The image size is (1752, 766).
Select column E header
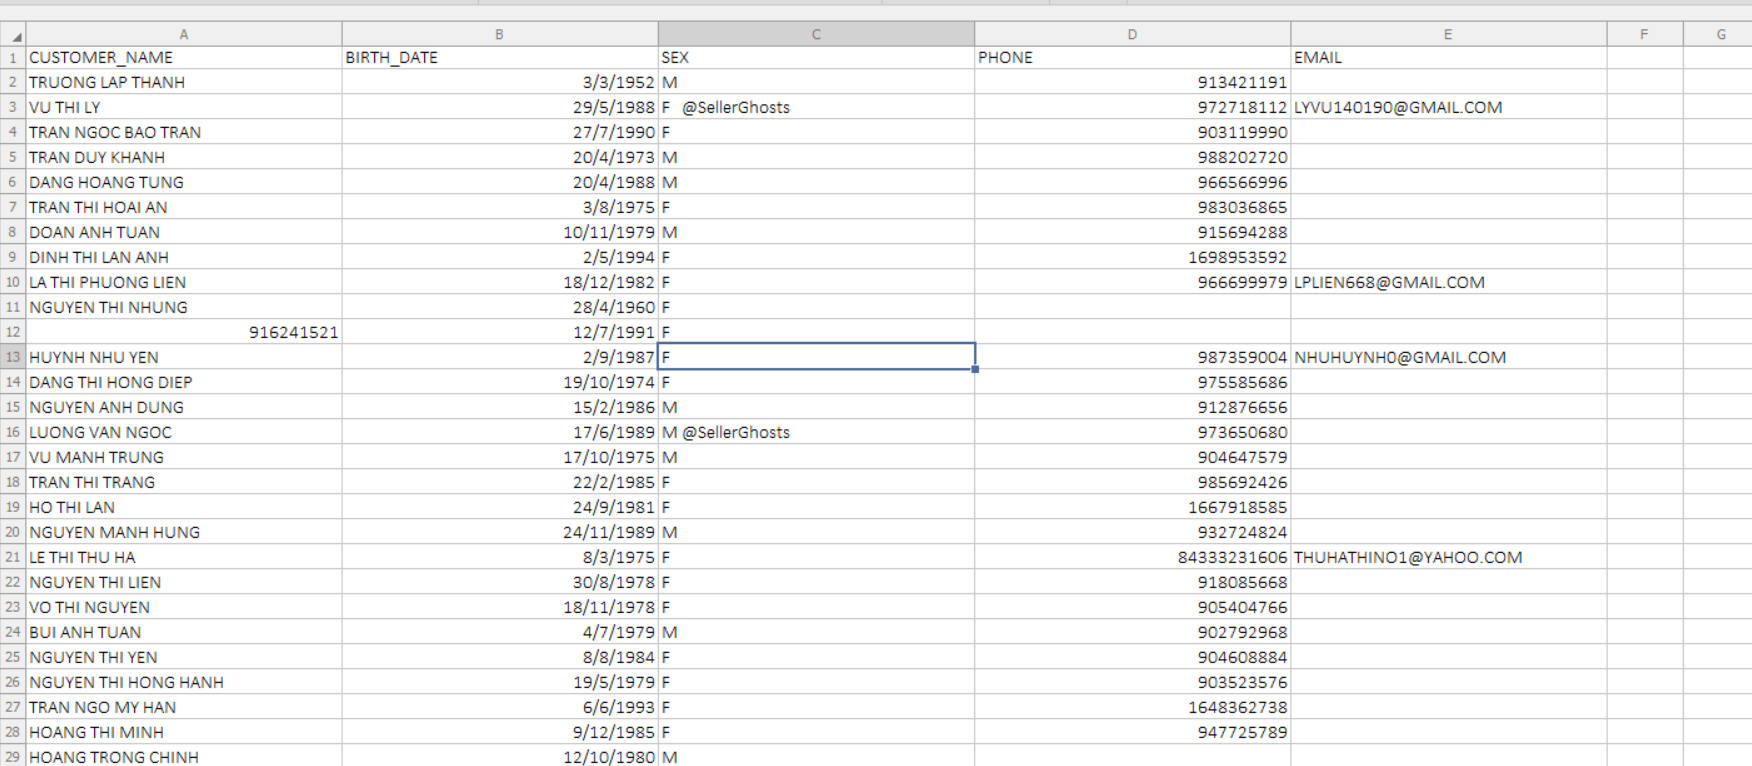[1447, 34]
